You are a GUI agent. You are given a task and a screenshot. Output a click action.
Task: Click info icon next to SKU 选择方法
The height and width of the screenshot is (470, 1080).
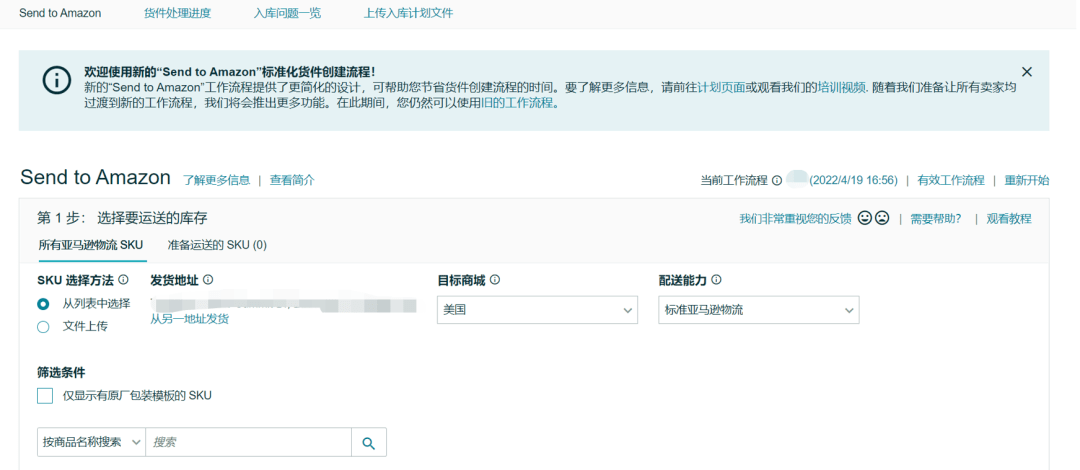(124, 280)
